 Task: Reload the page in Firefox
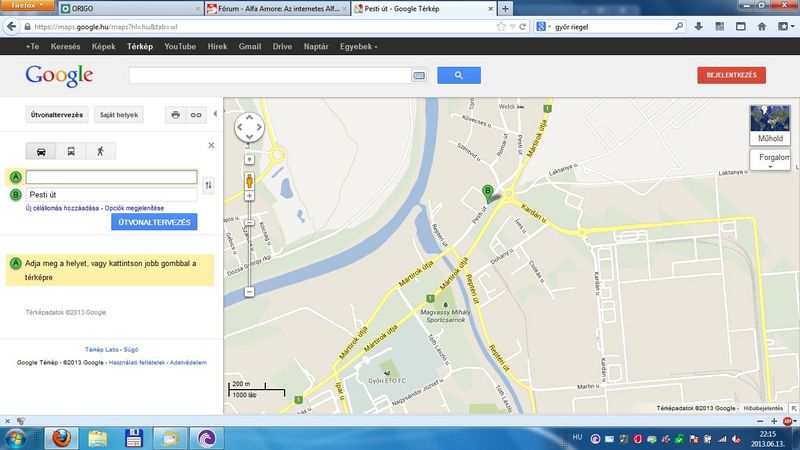pyautogui.click(x=522, y=27)
